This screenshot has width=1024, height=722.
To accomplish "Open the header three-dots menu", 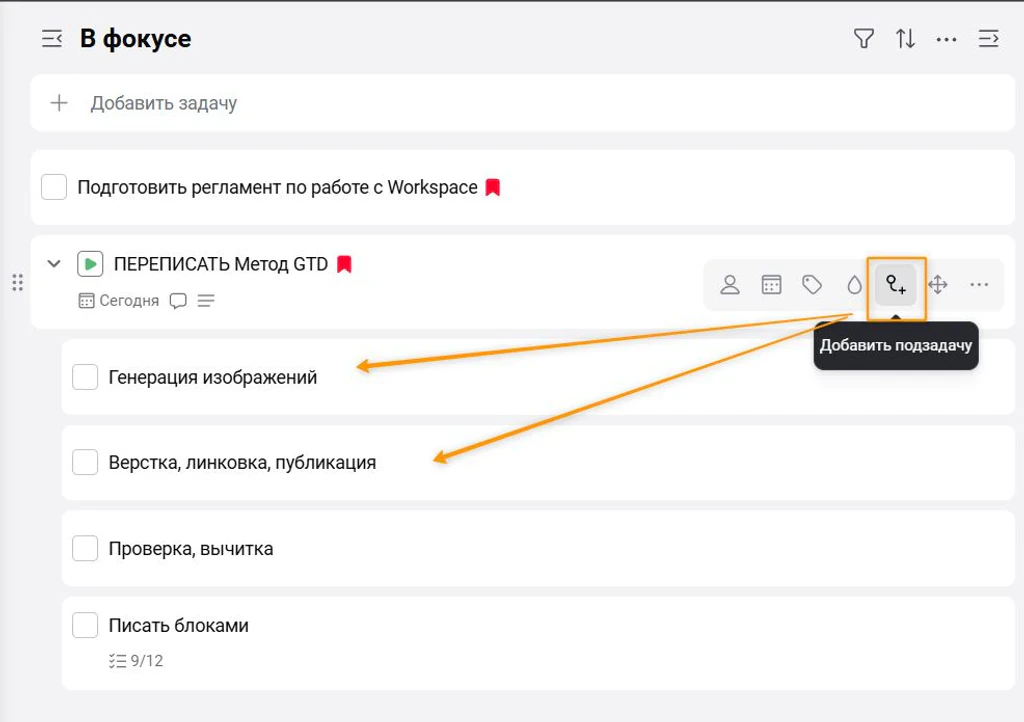I will pyautogui.click(x=946, y=40).
